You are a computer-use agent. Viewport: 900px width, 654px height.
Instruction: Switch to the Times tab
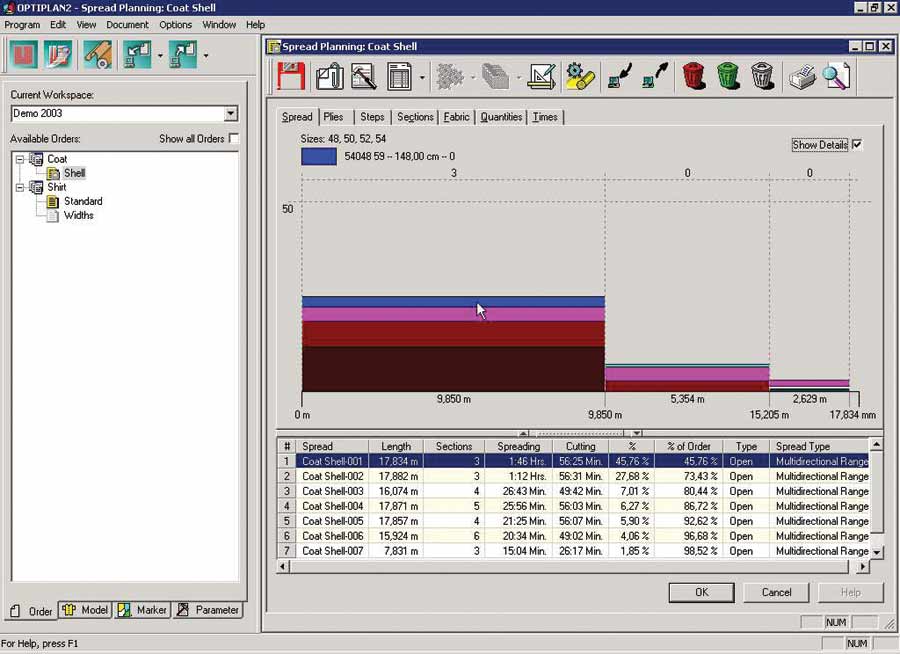(x=545, y=117)
